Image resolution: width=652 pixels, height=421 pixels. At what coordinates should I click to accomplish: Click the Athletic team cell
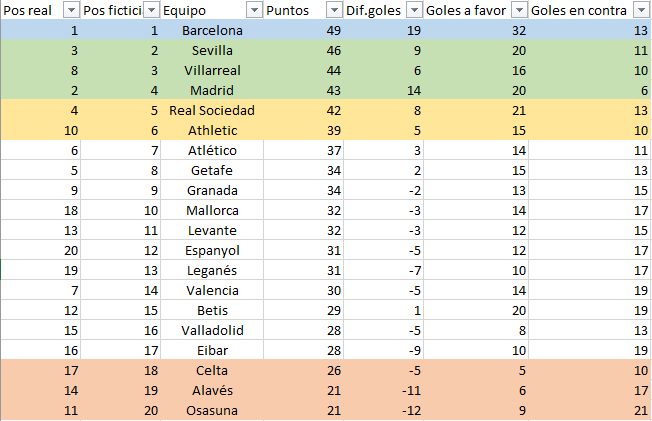click(x=212, y=130)
